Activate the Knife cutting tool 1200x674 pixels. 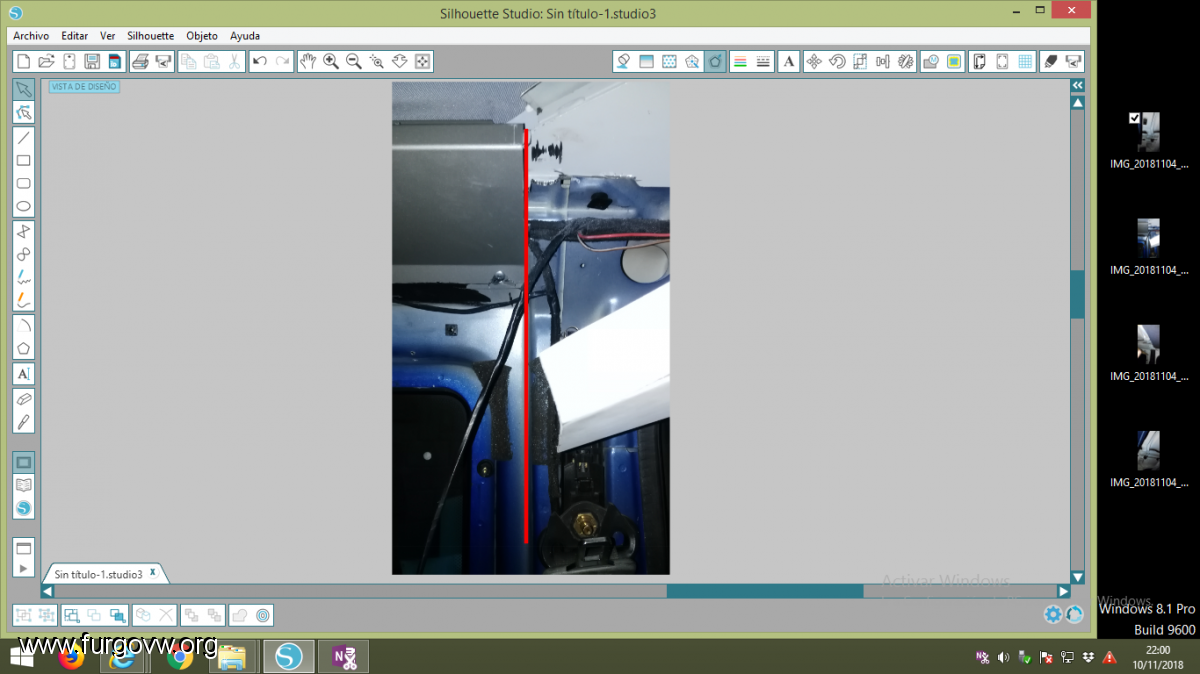[x=23, y=422]
